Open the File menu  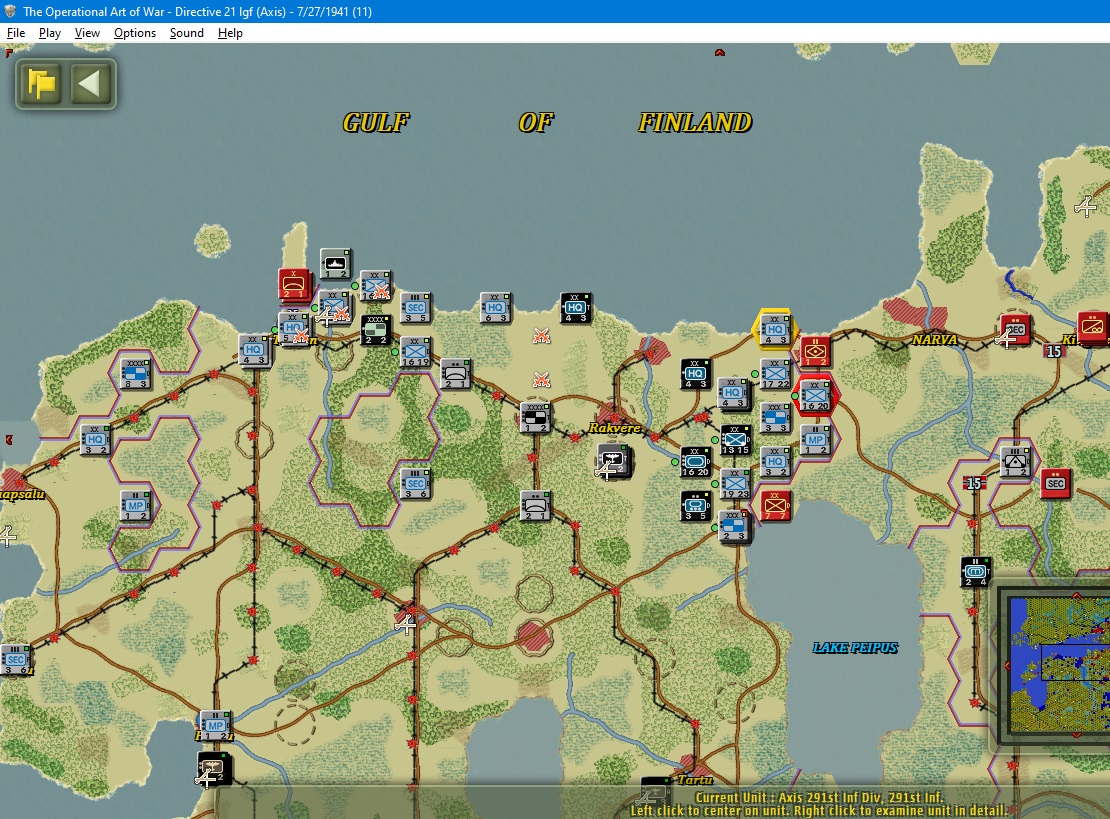[x=16, y=33]
